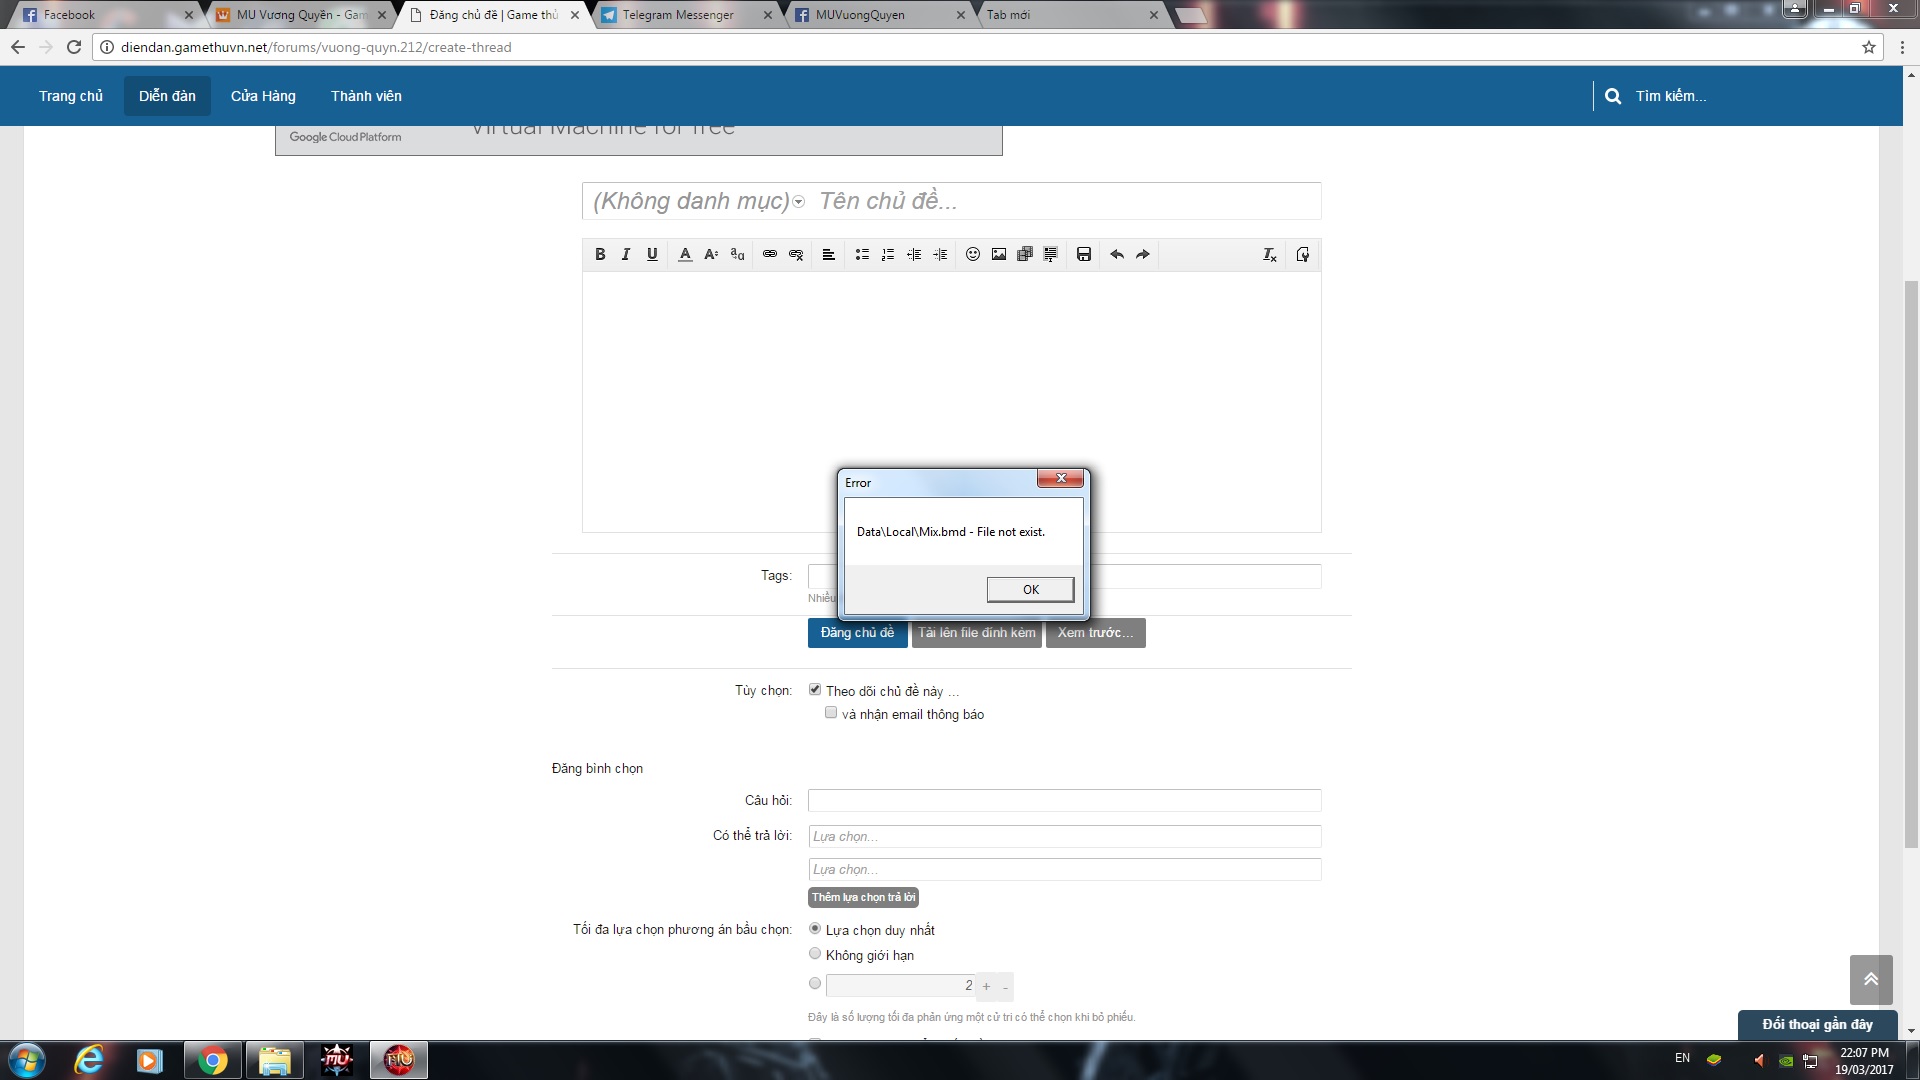Toggle bold formatting in editor

[600, 254]
